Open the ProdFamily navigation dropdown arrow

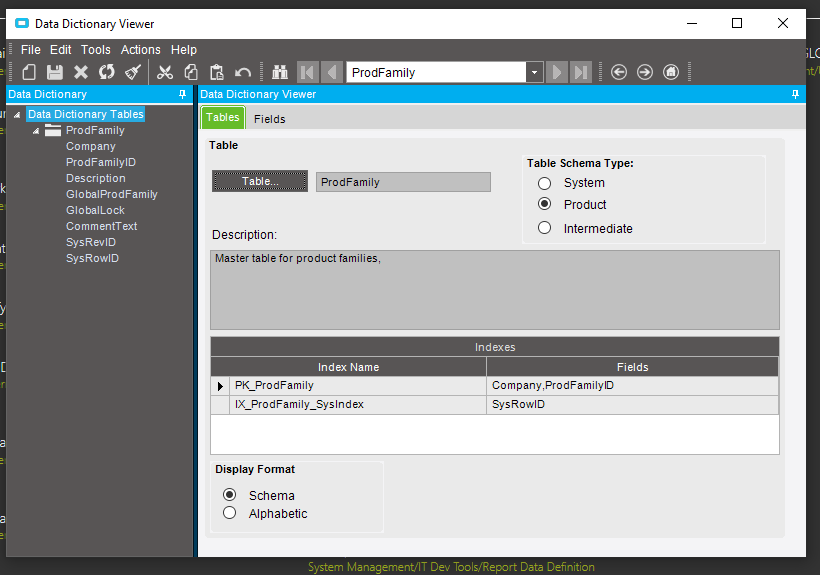click(x=534, y=72)
